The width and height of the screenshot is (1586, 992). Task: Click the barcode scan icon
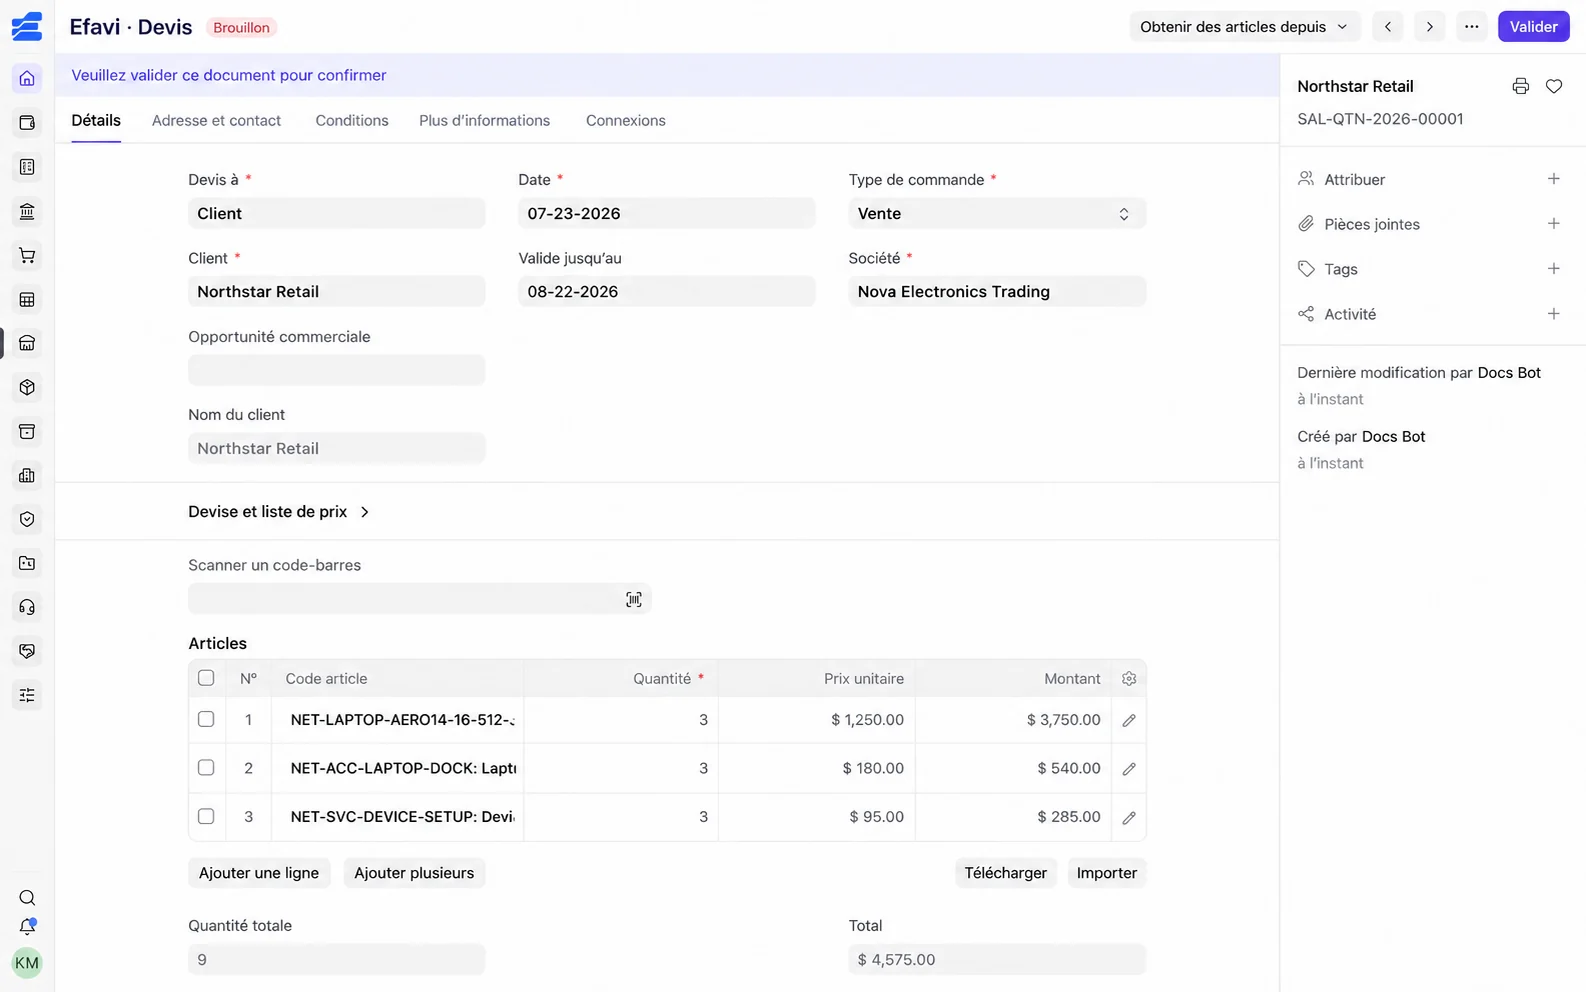pyautogui.click(x=634, y=599)
